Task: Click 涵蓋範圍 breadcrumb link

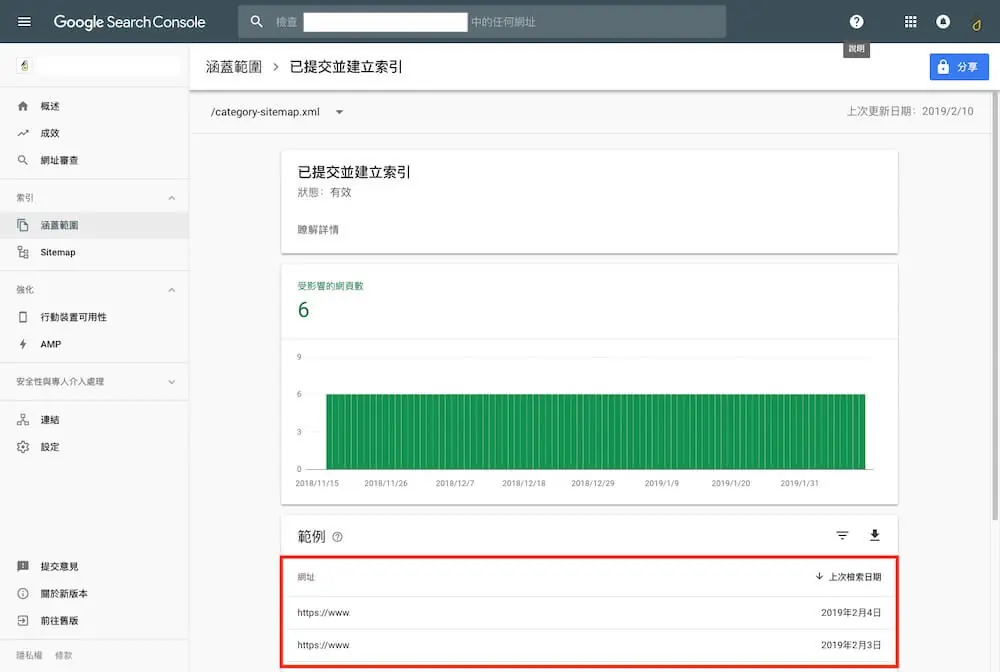Action: pyautogui.click(x=233, y=67)
